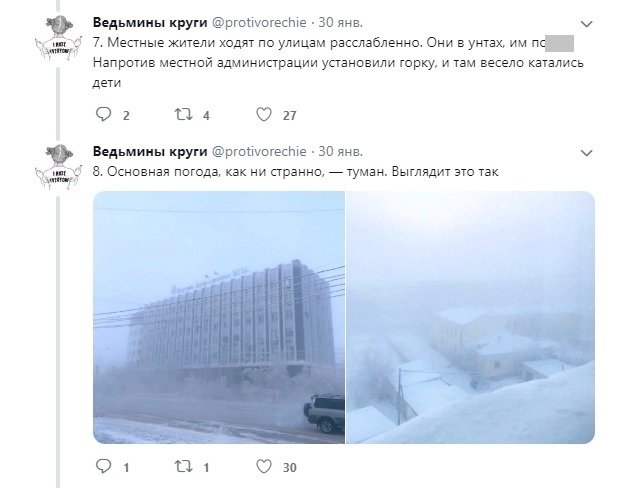Open @protivorechie handle in tweet 7

tap(259, 22)
